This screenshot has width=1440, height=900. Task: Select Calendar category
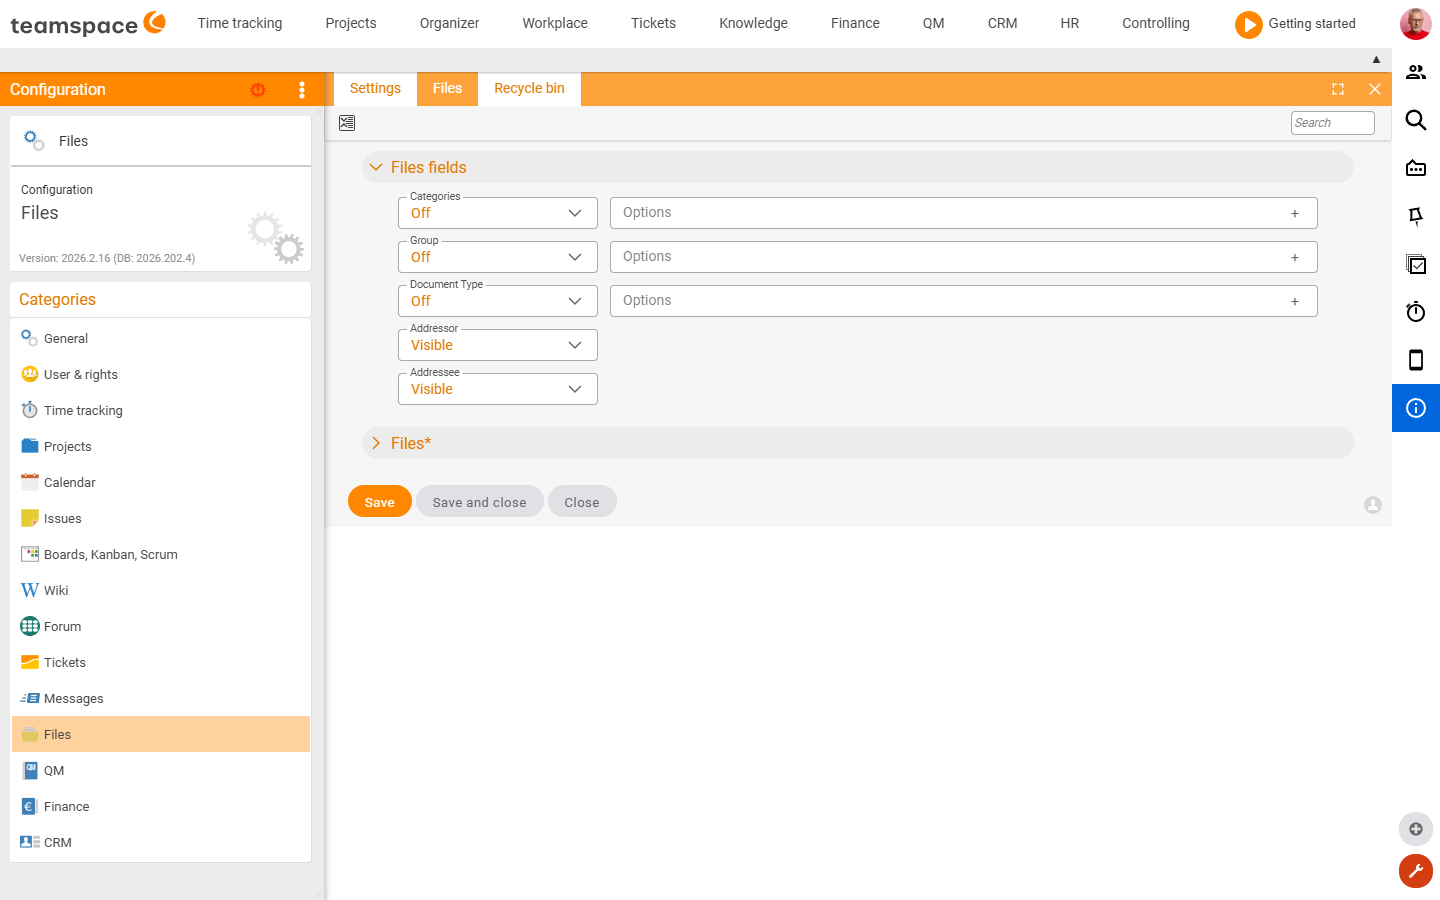point(160,482)
